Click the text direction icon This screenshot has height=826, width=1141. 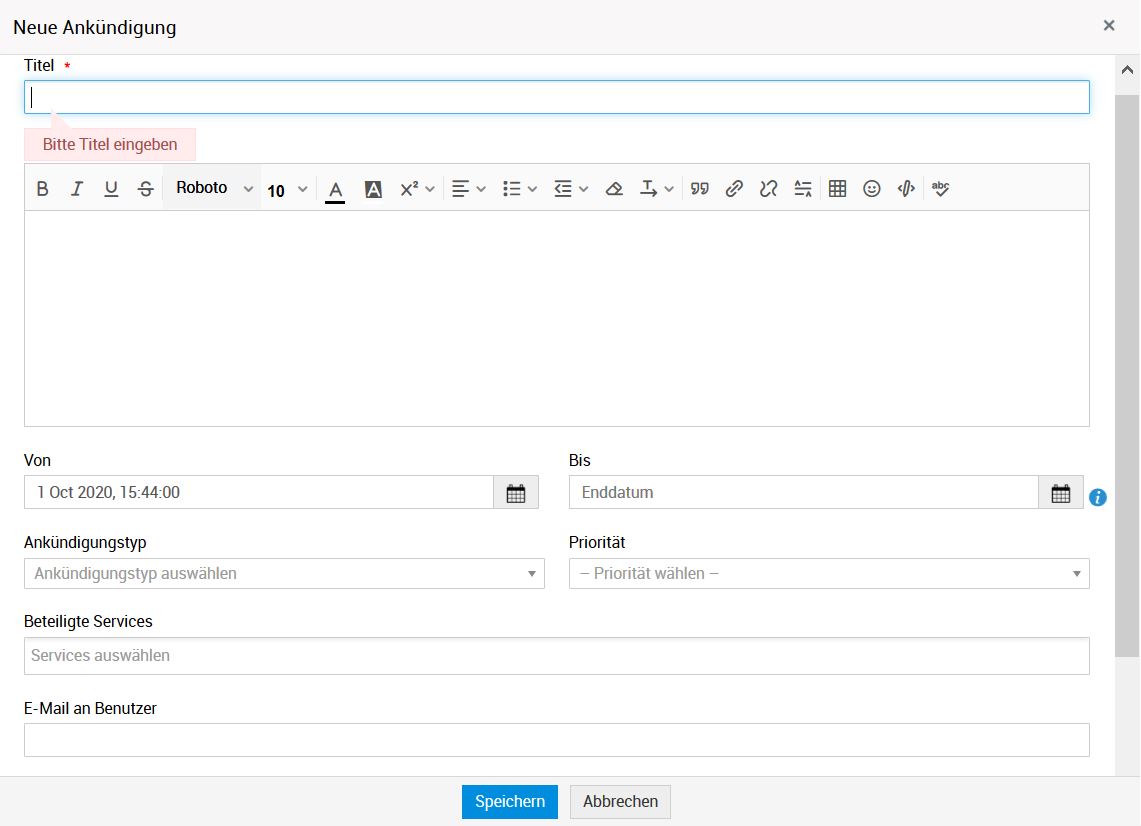[x=648, y=188]
